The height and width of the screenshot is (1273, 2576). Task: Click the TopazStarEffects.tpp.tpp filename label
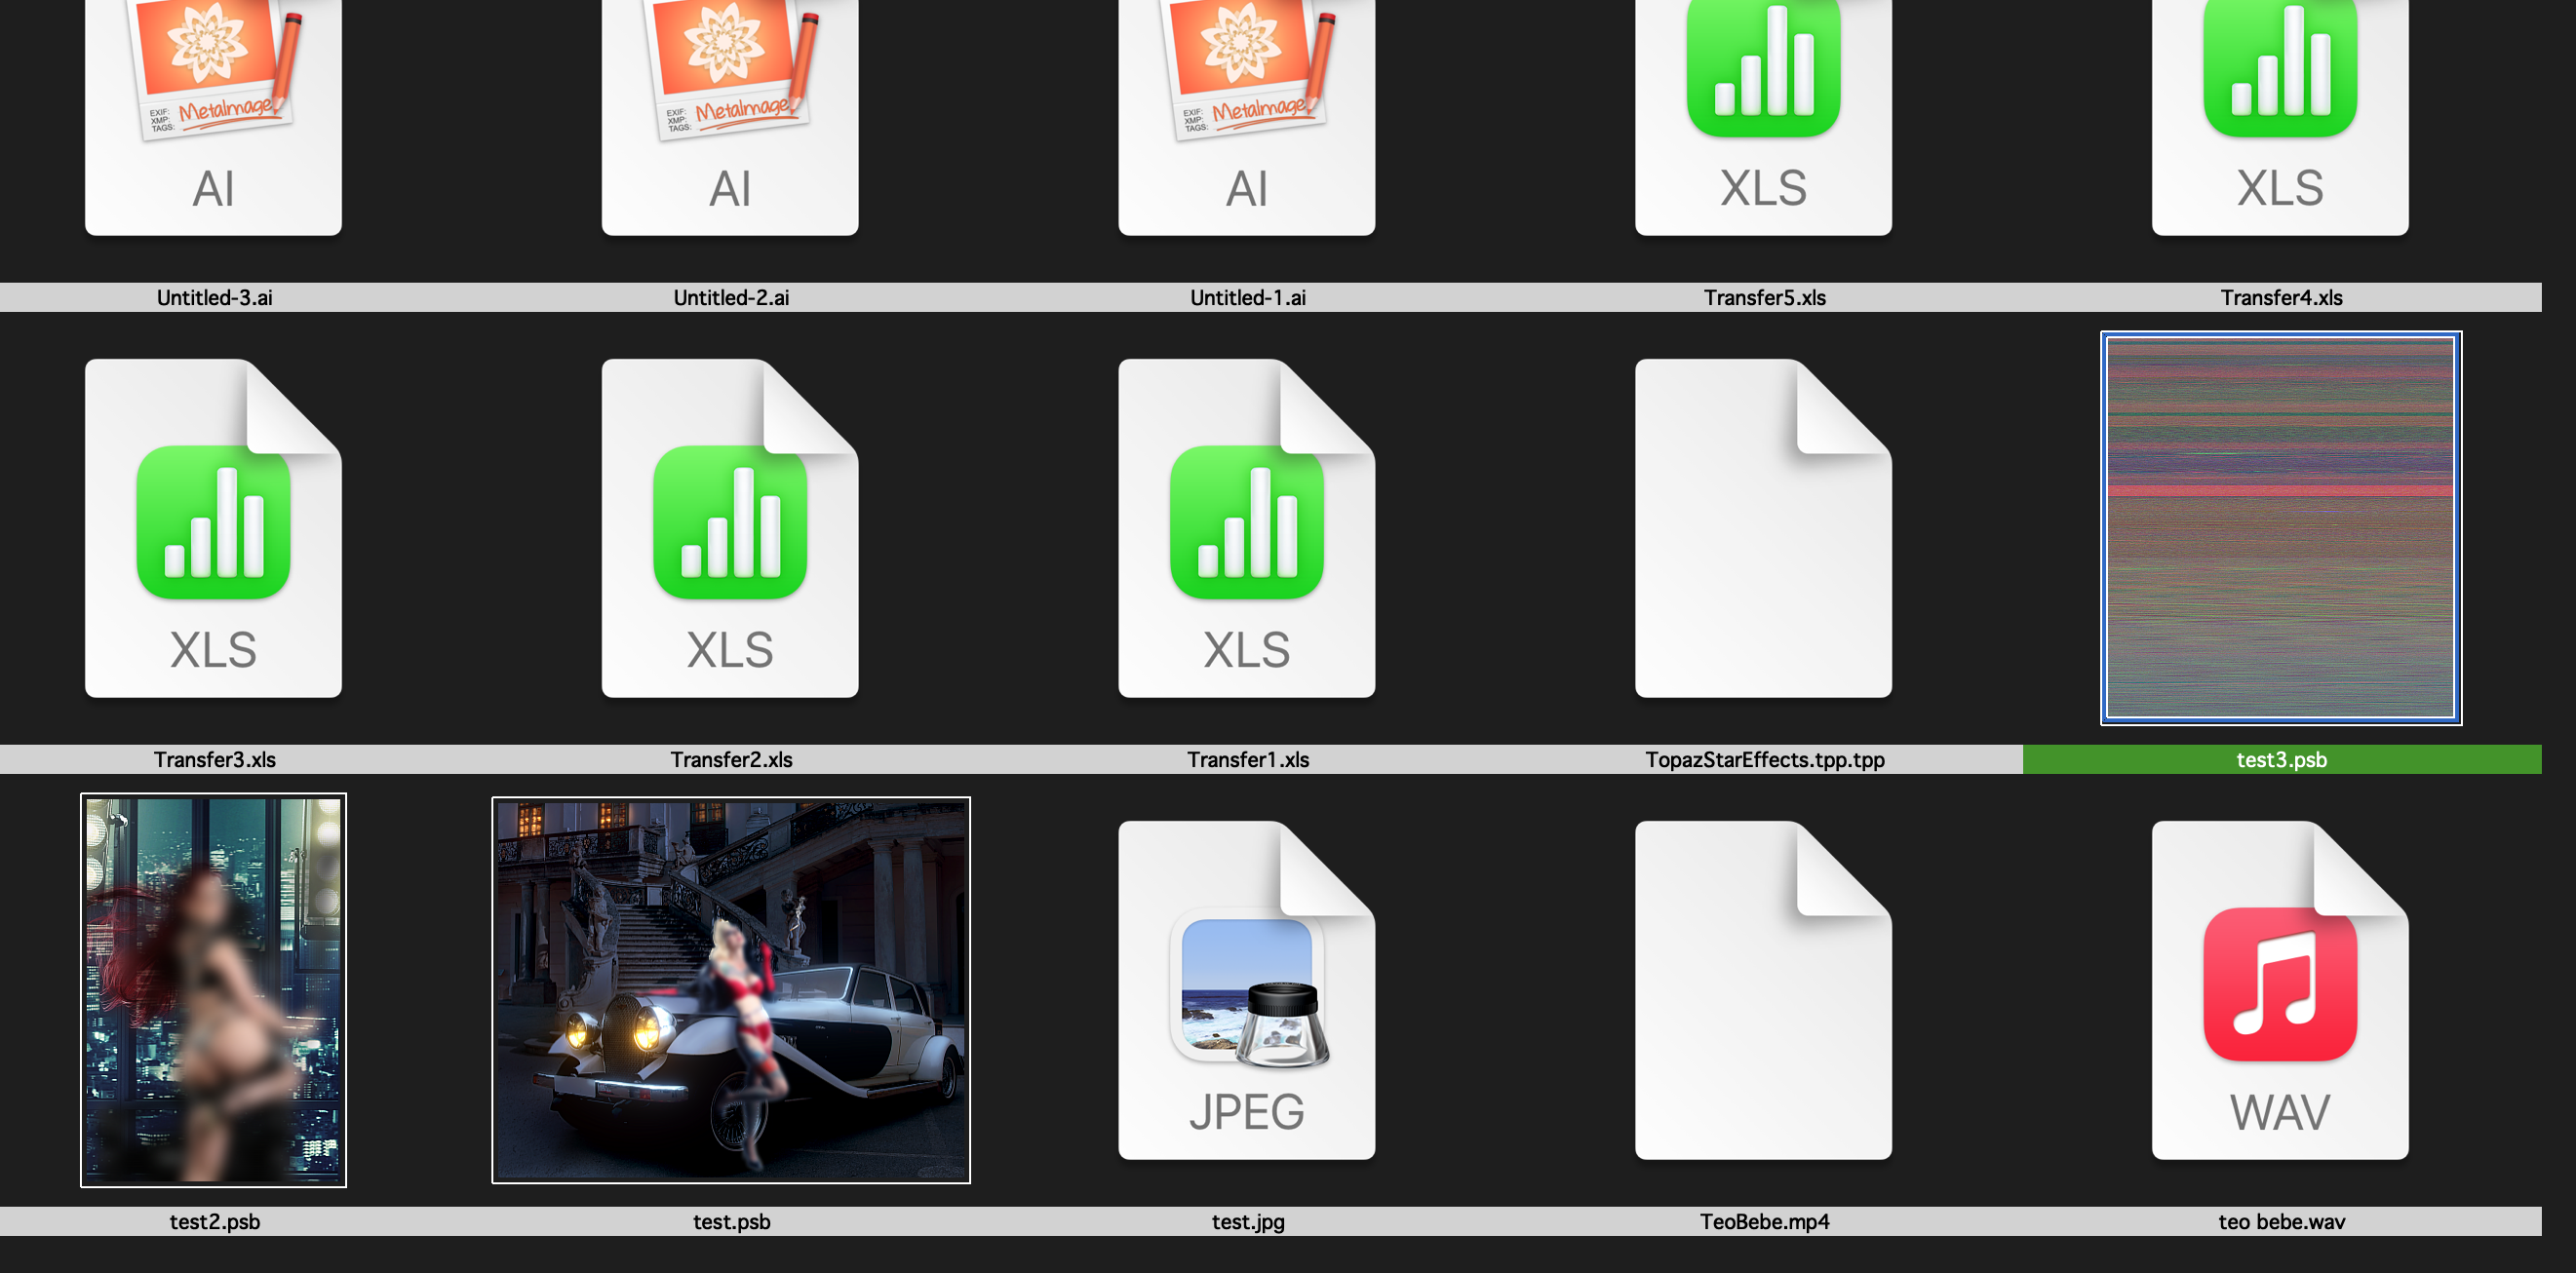coord(1764,759)
